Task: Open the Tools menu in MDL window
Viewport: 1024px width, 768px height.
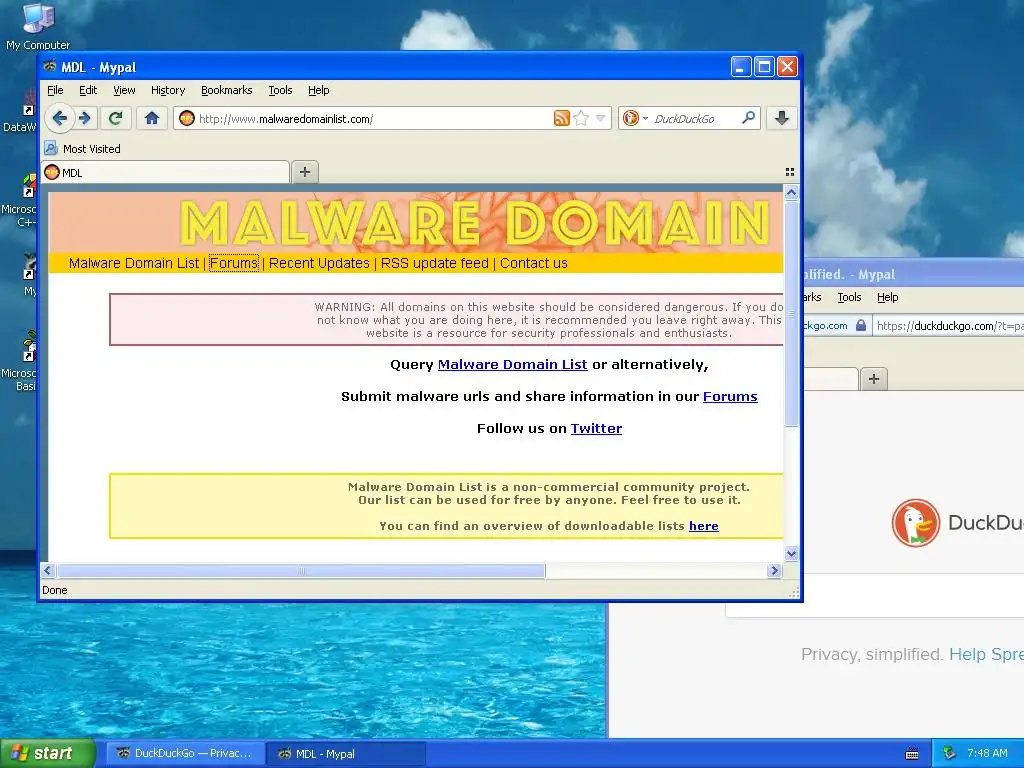Action: (x=280, y=90)
